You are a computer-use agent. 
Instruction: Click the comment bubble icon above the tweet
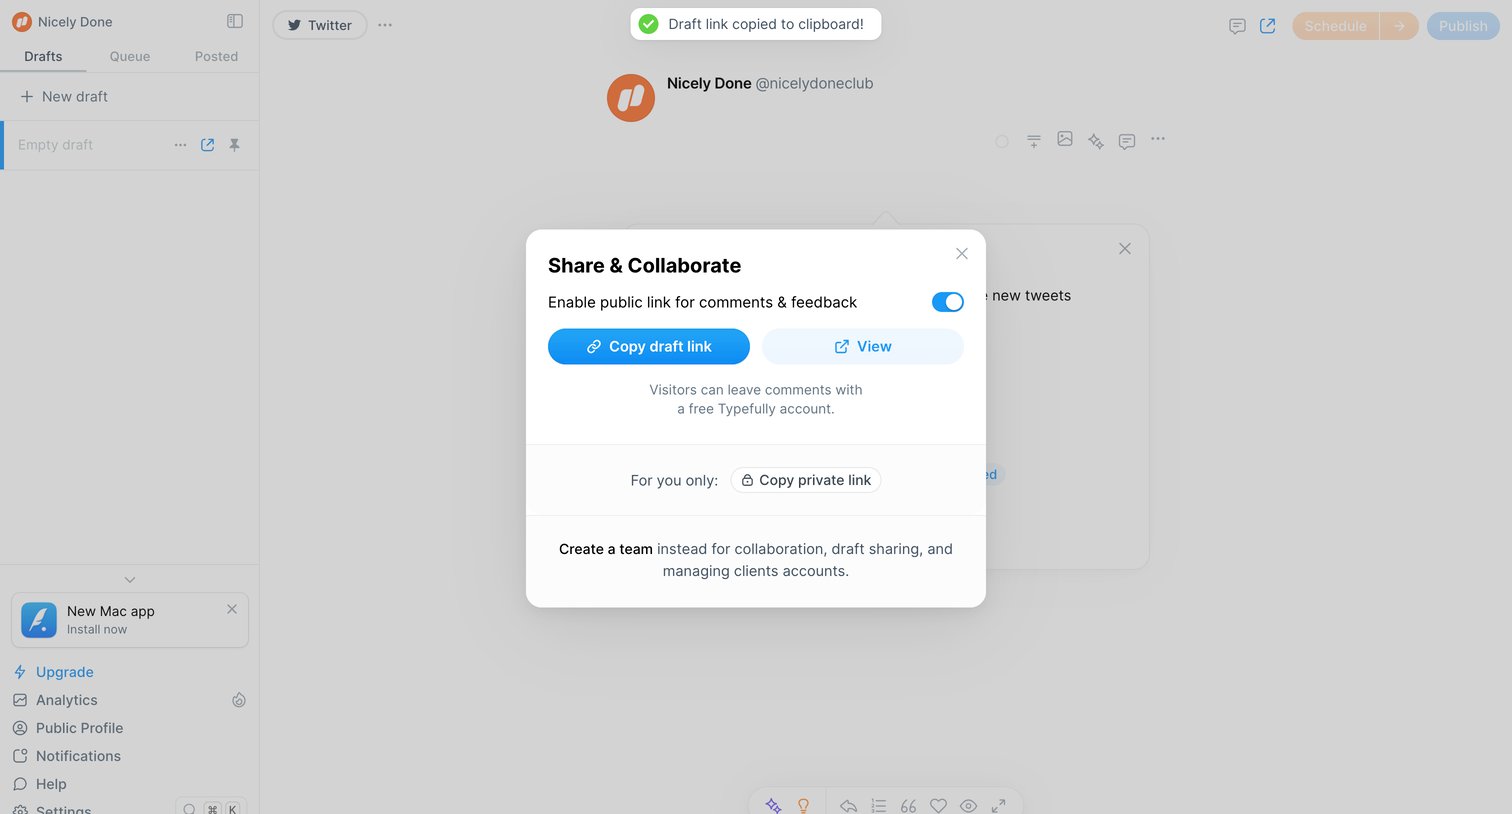(1127, 141)
